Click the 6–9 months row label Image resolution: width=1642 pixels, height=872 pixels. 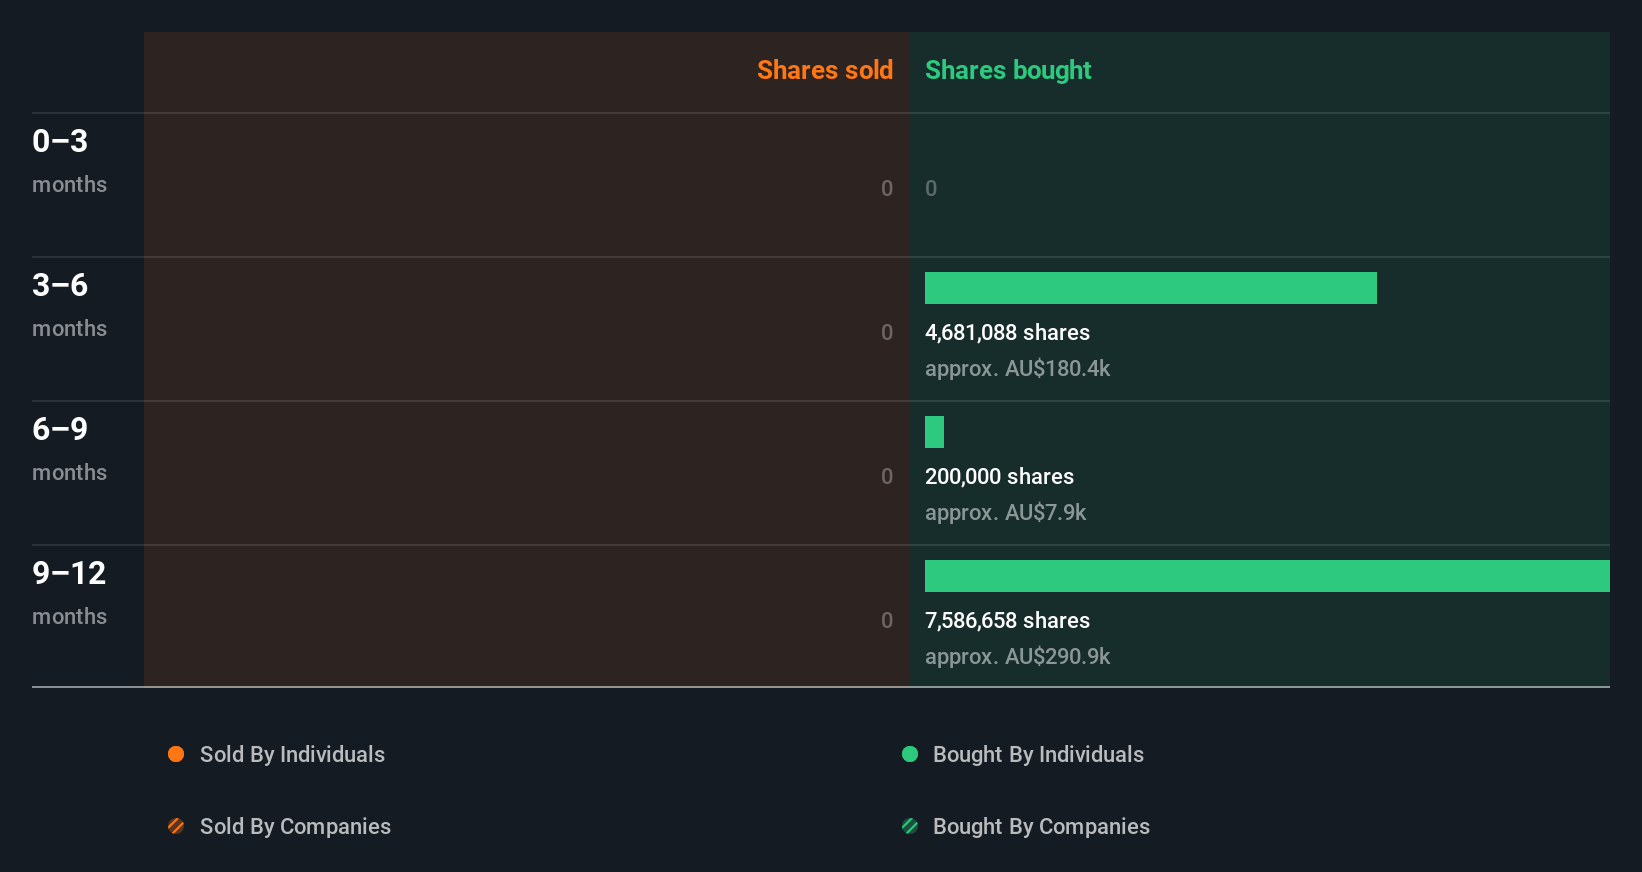[69, 448]
